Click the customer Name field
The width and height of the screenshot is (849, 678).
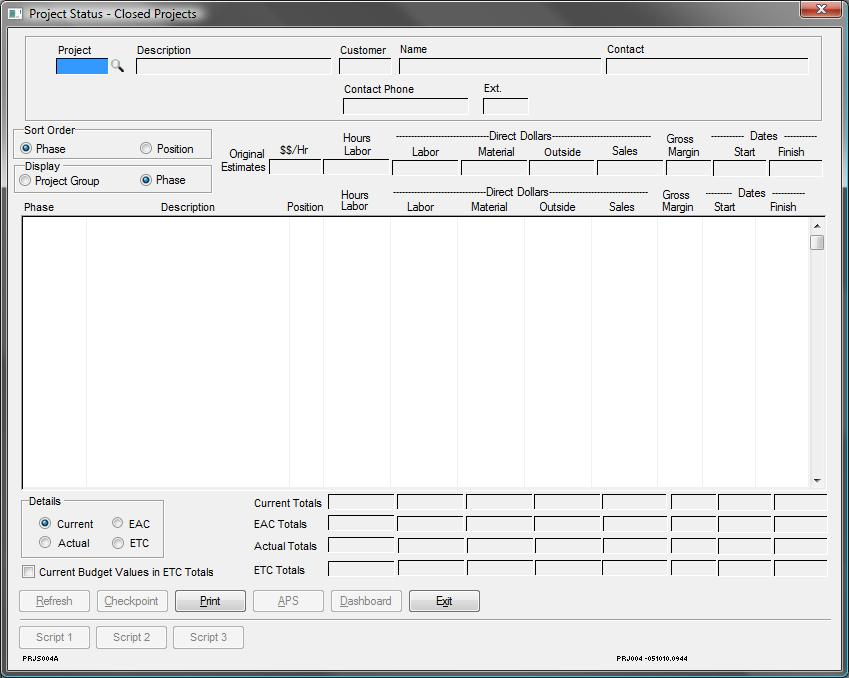click(500, 66)
